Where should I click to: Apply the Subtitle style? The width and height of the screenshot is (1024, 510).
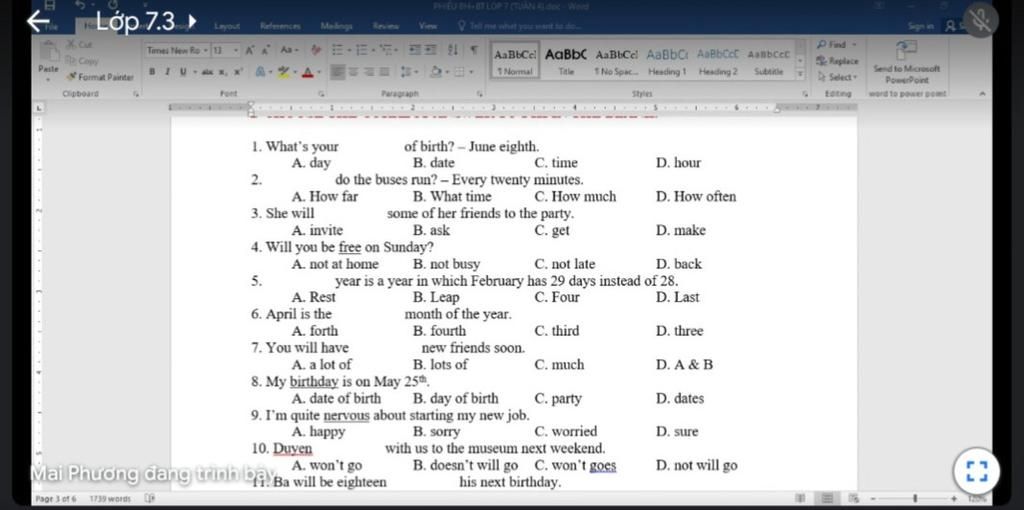click(769, 63)
